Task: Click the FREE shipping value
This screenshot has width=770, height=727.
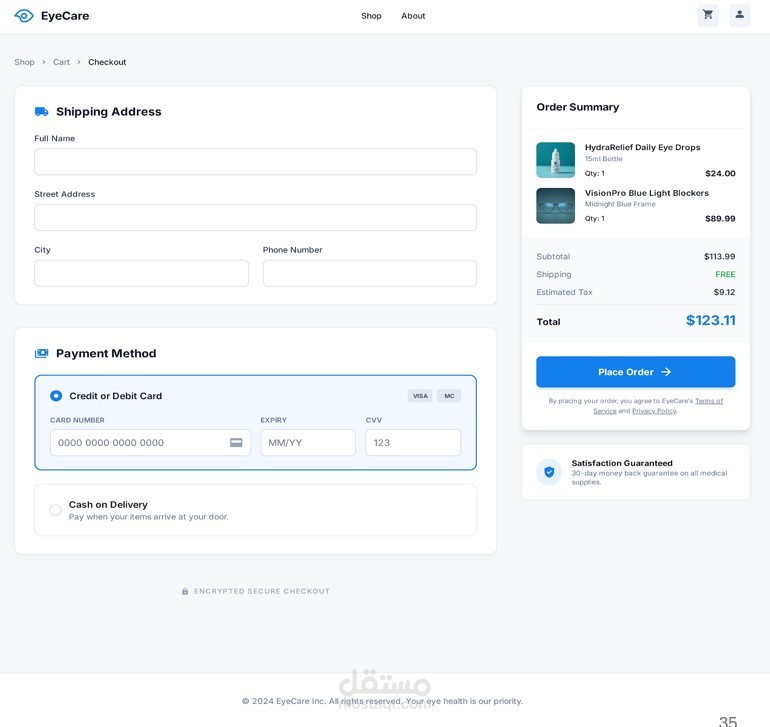Action: 725,274
